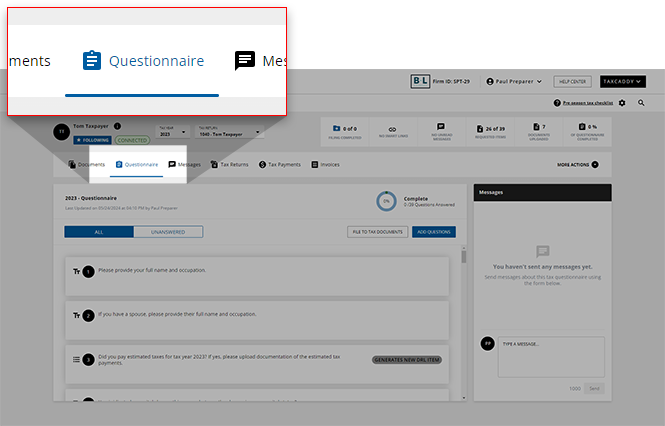Viewport: 665px width, 426px height.
Task: Click the Connected status badge
Action: pyautogui.click(x=132, y=140)
